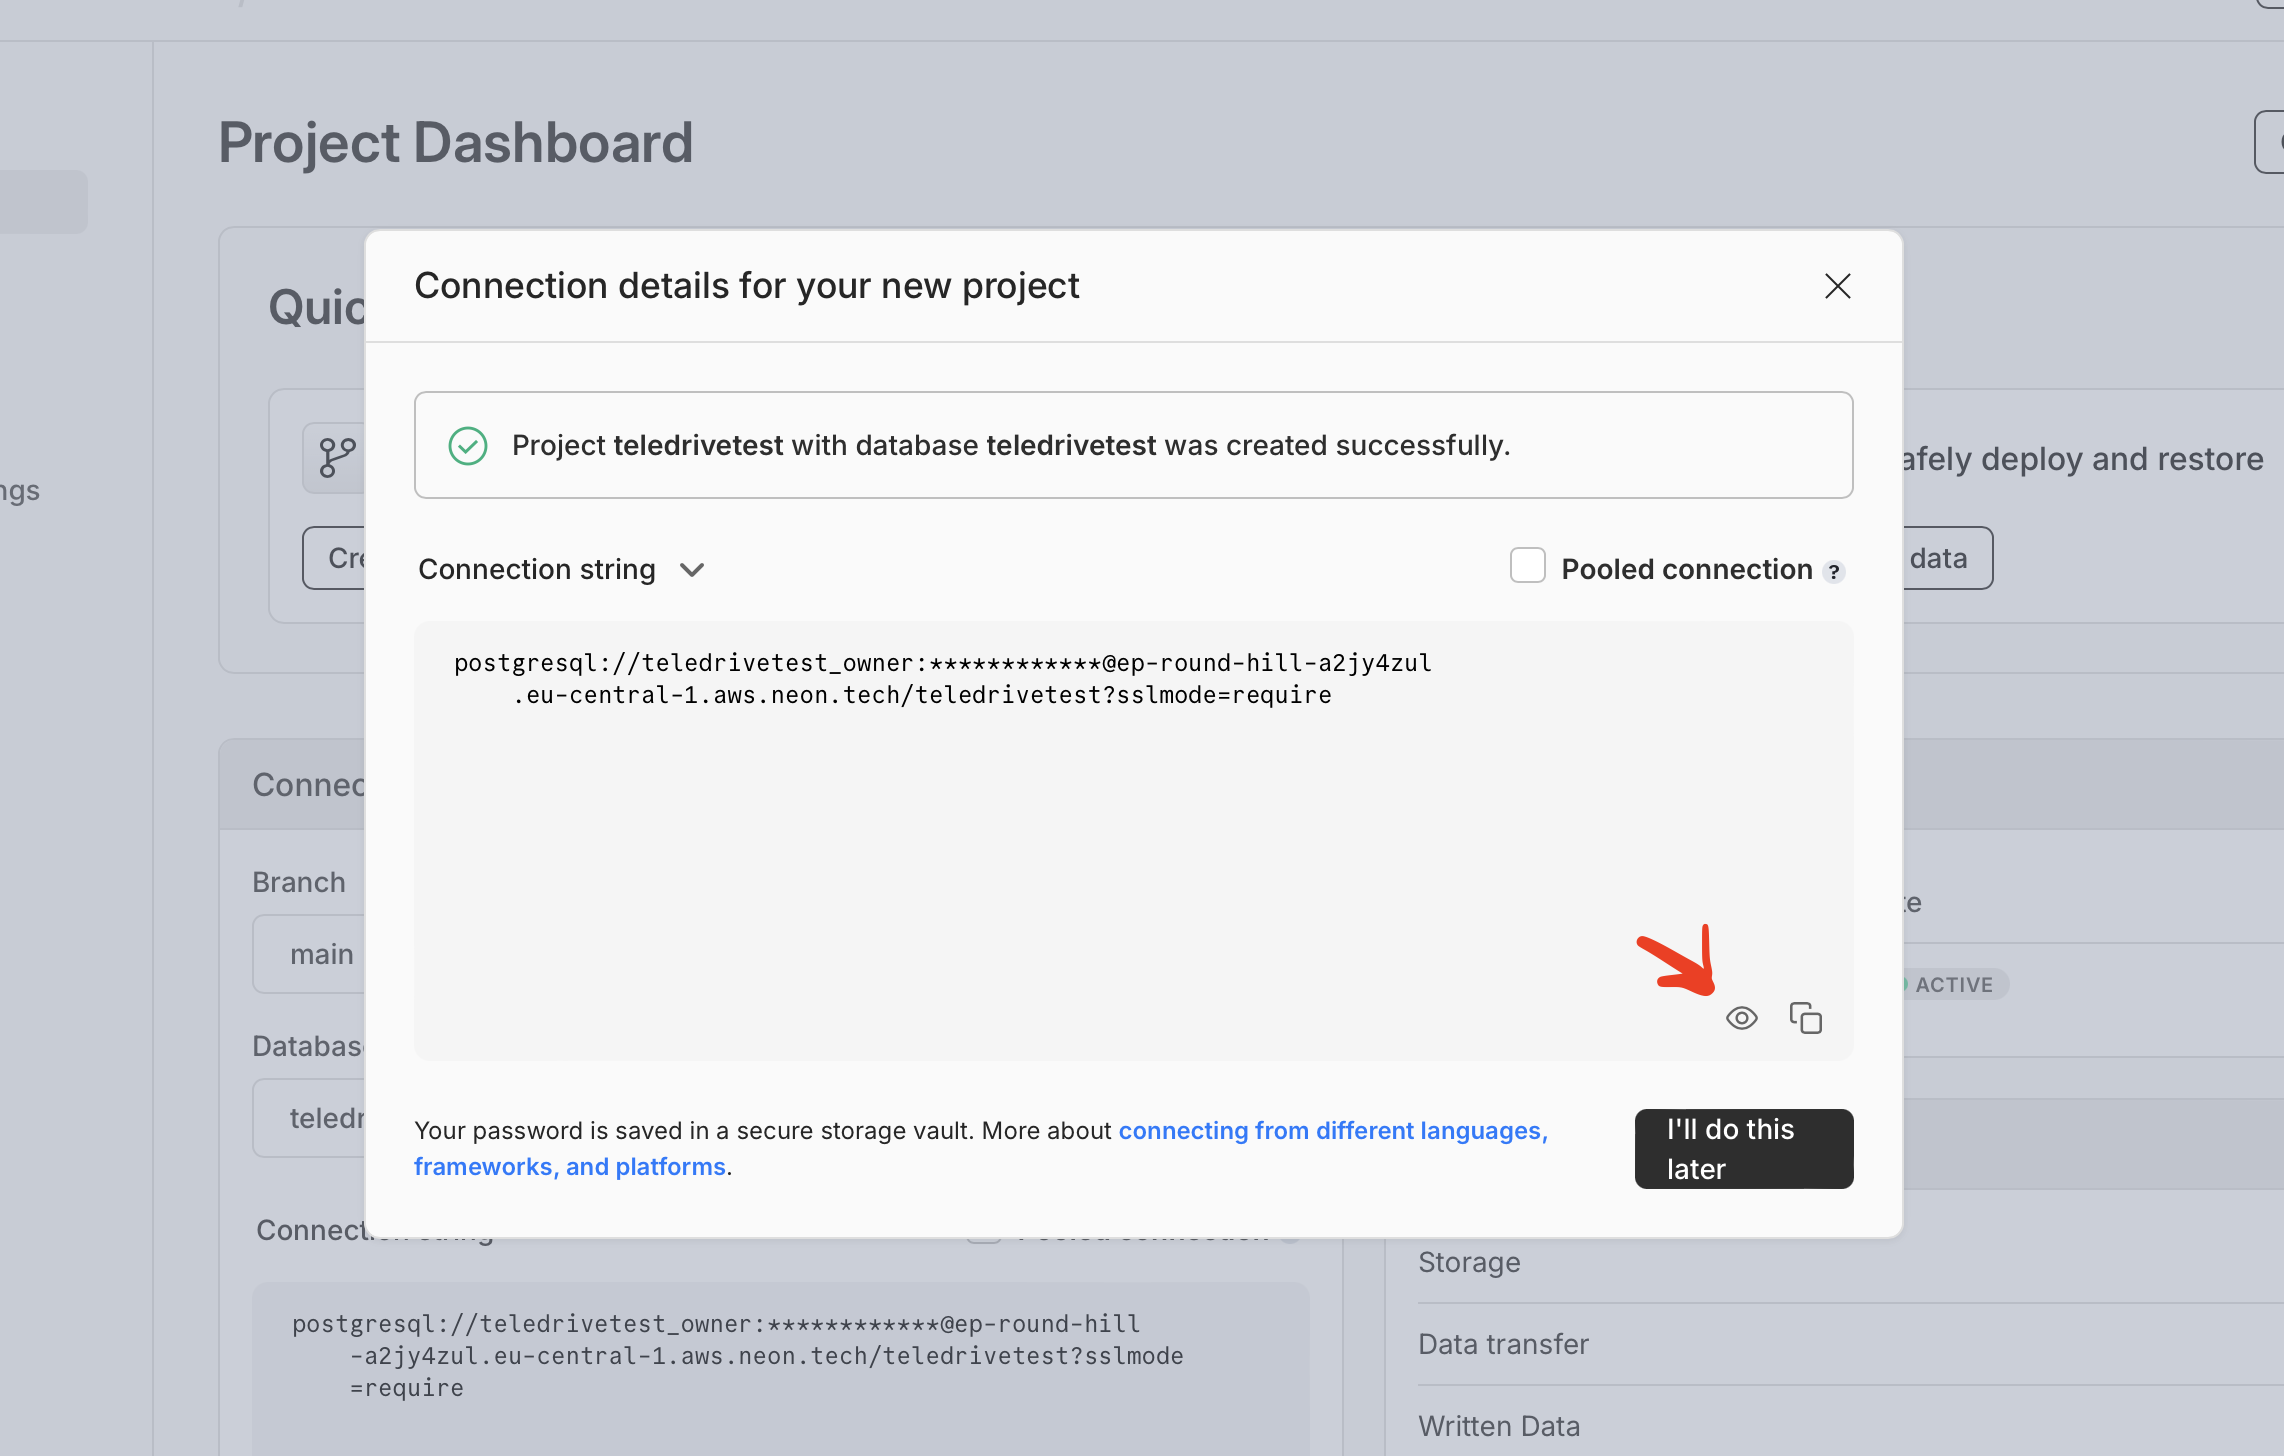The width and height of the screenshot is (2284, 1456).
Task: Toggle the Pooled connection checkbox
Action: [1527, 567]
